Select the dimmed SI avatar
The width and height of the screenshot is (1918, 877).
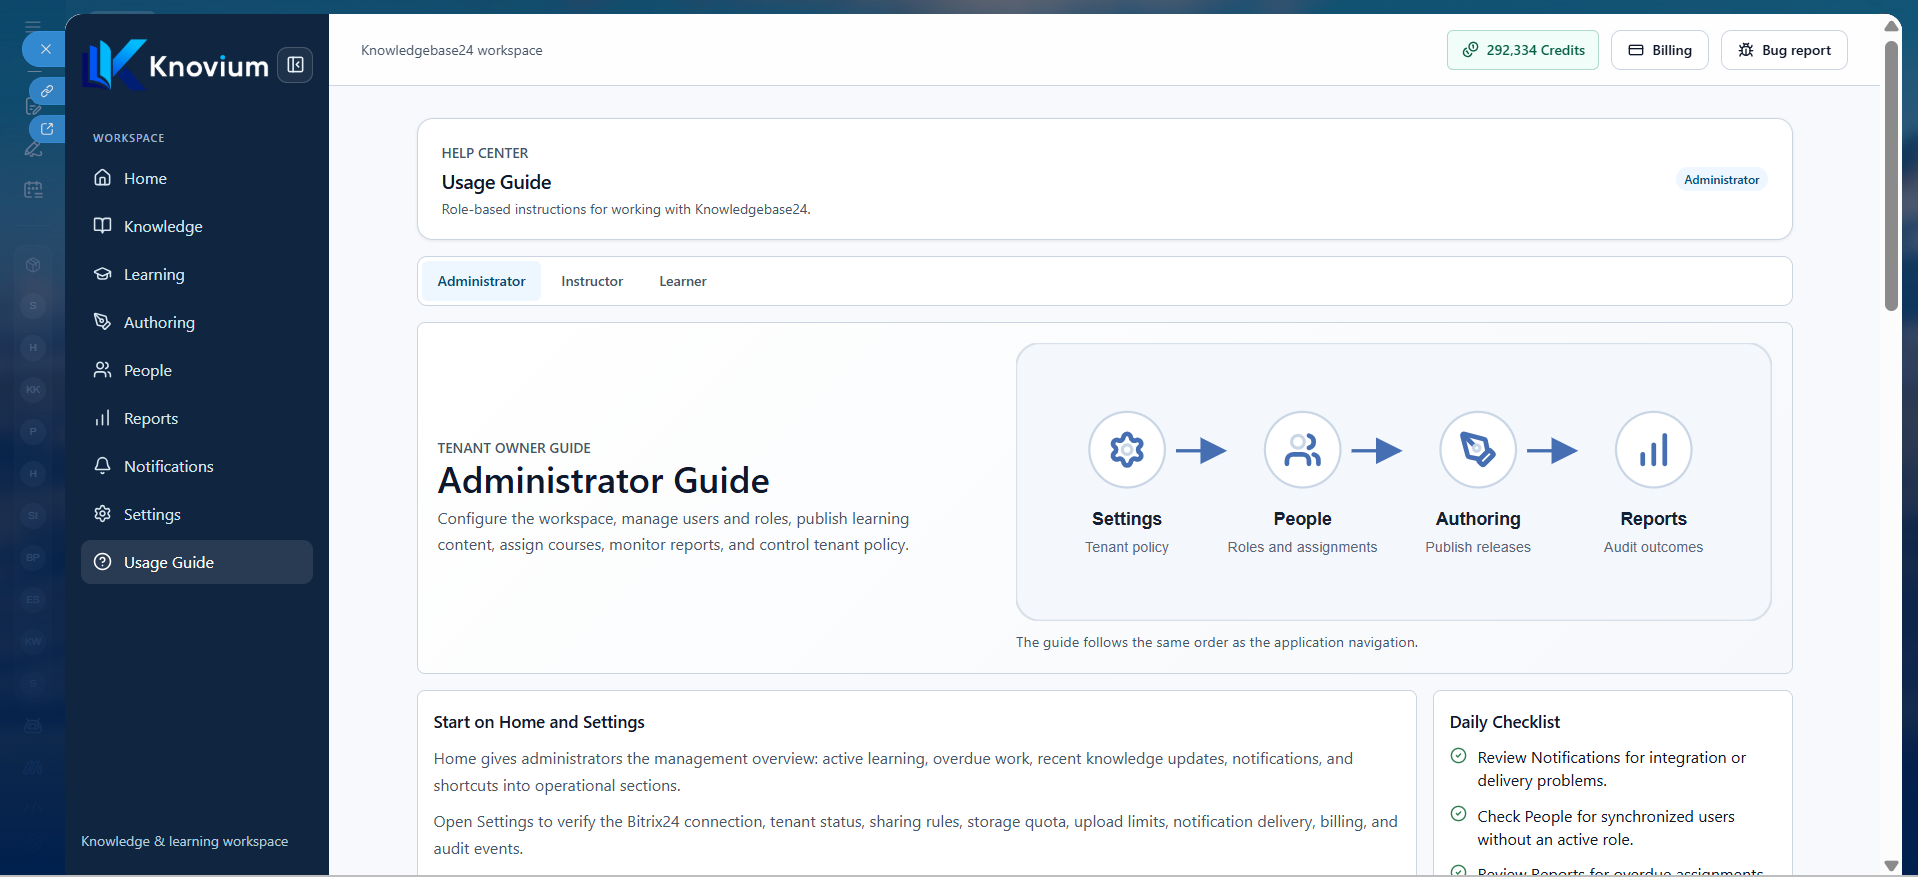coord(33,516)
